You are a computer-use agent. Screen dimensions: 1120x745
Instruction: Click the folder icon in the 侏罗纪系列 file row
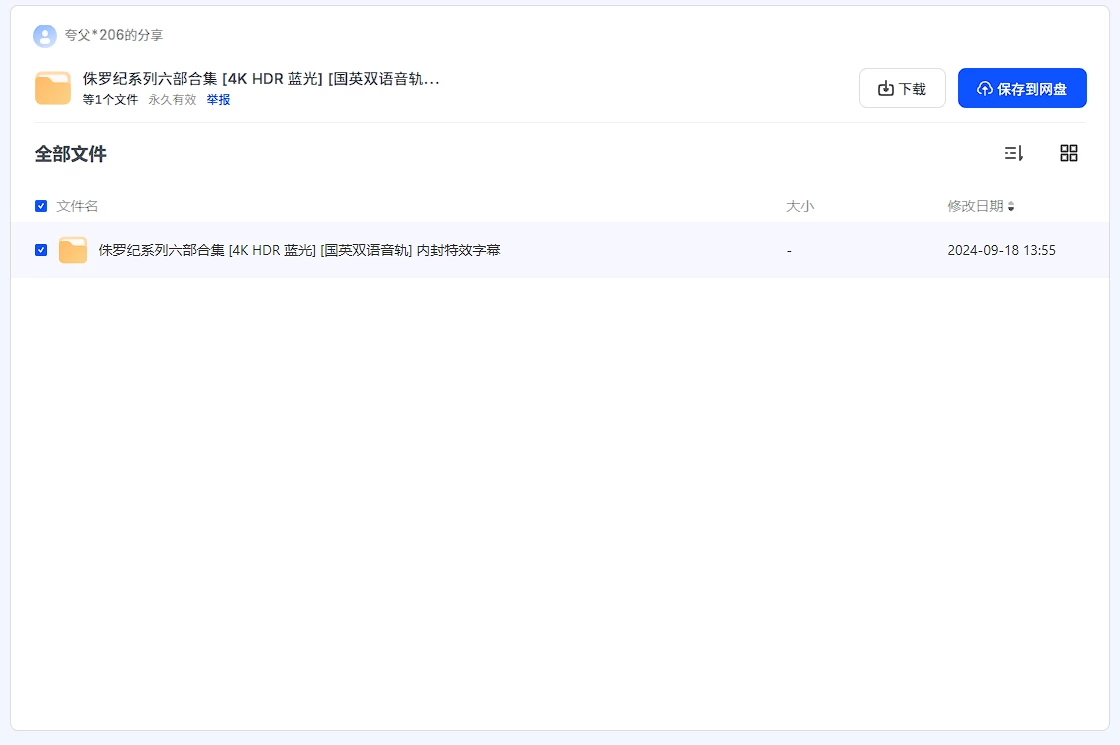73,250
